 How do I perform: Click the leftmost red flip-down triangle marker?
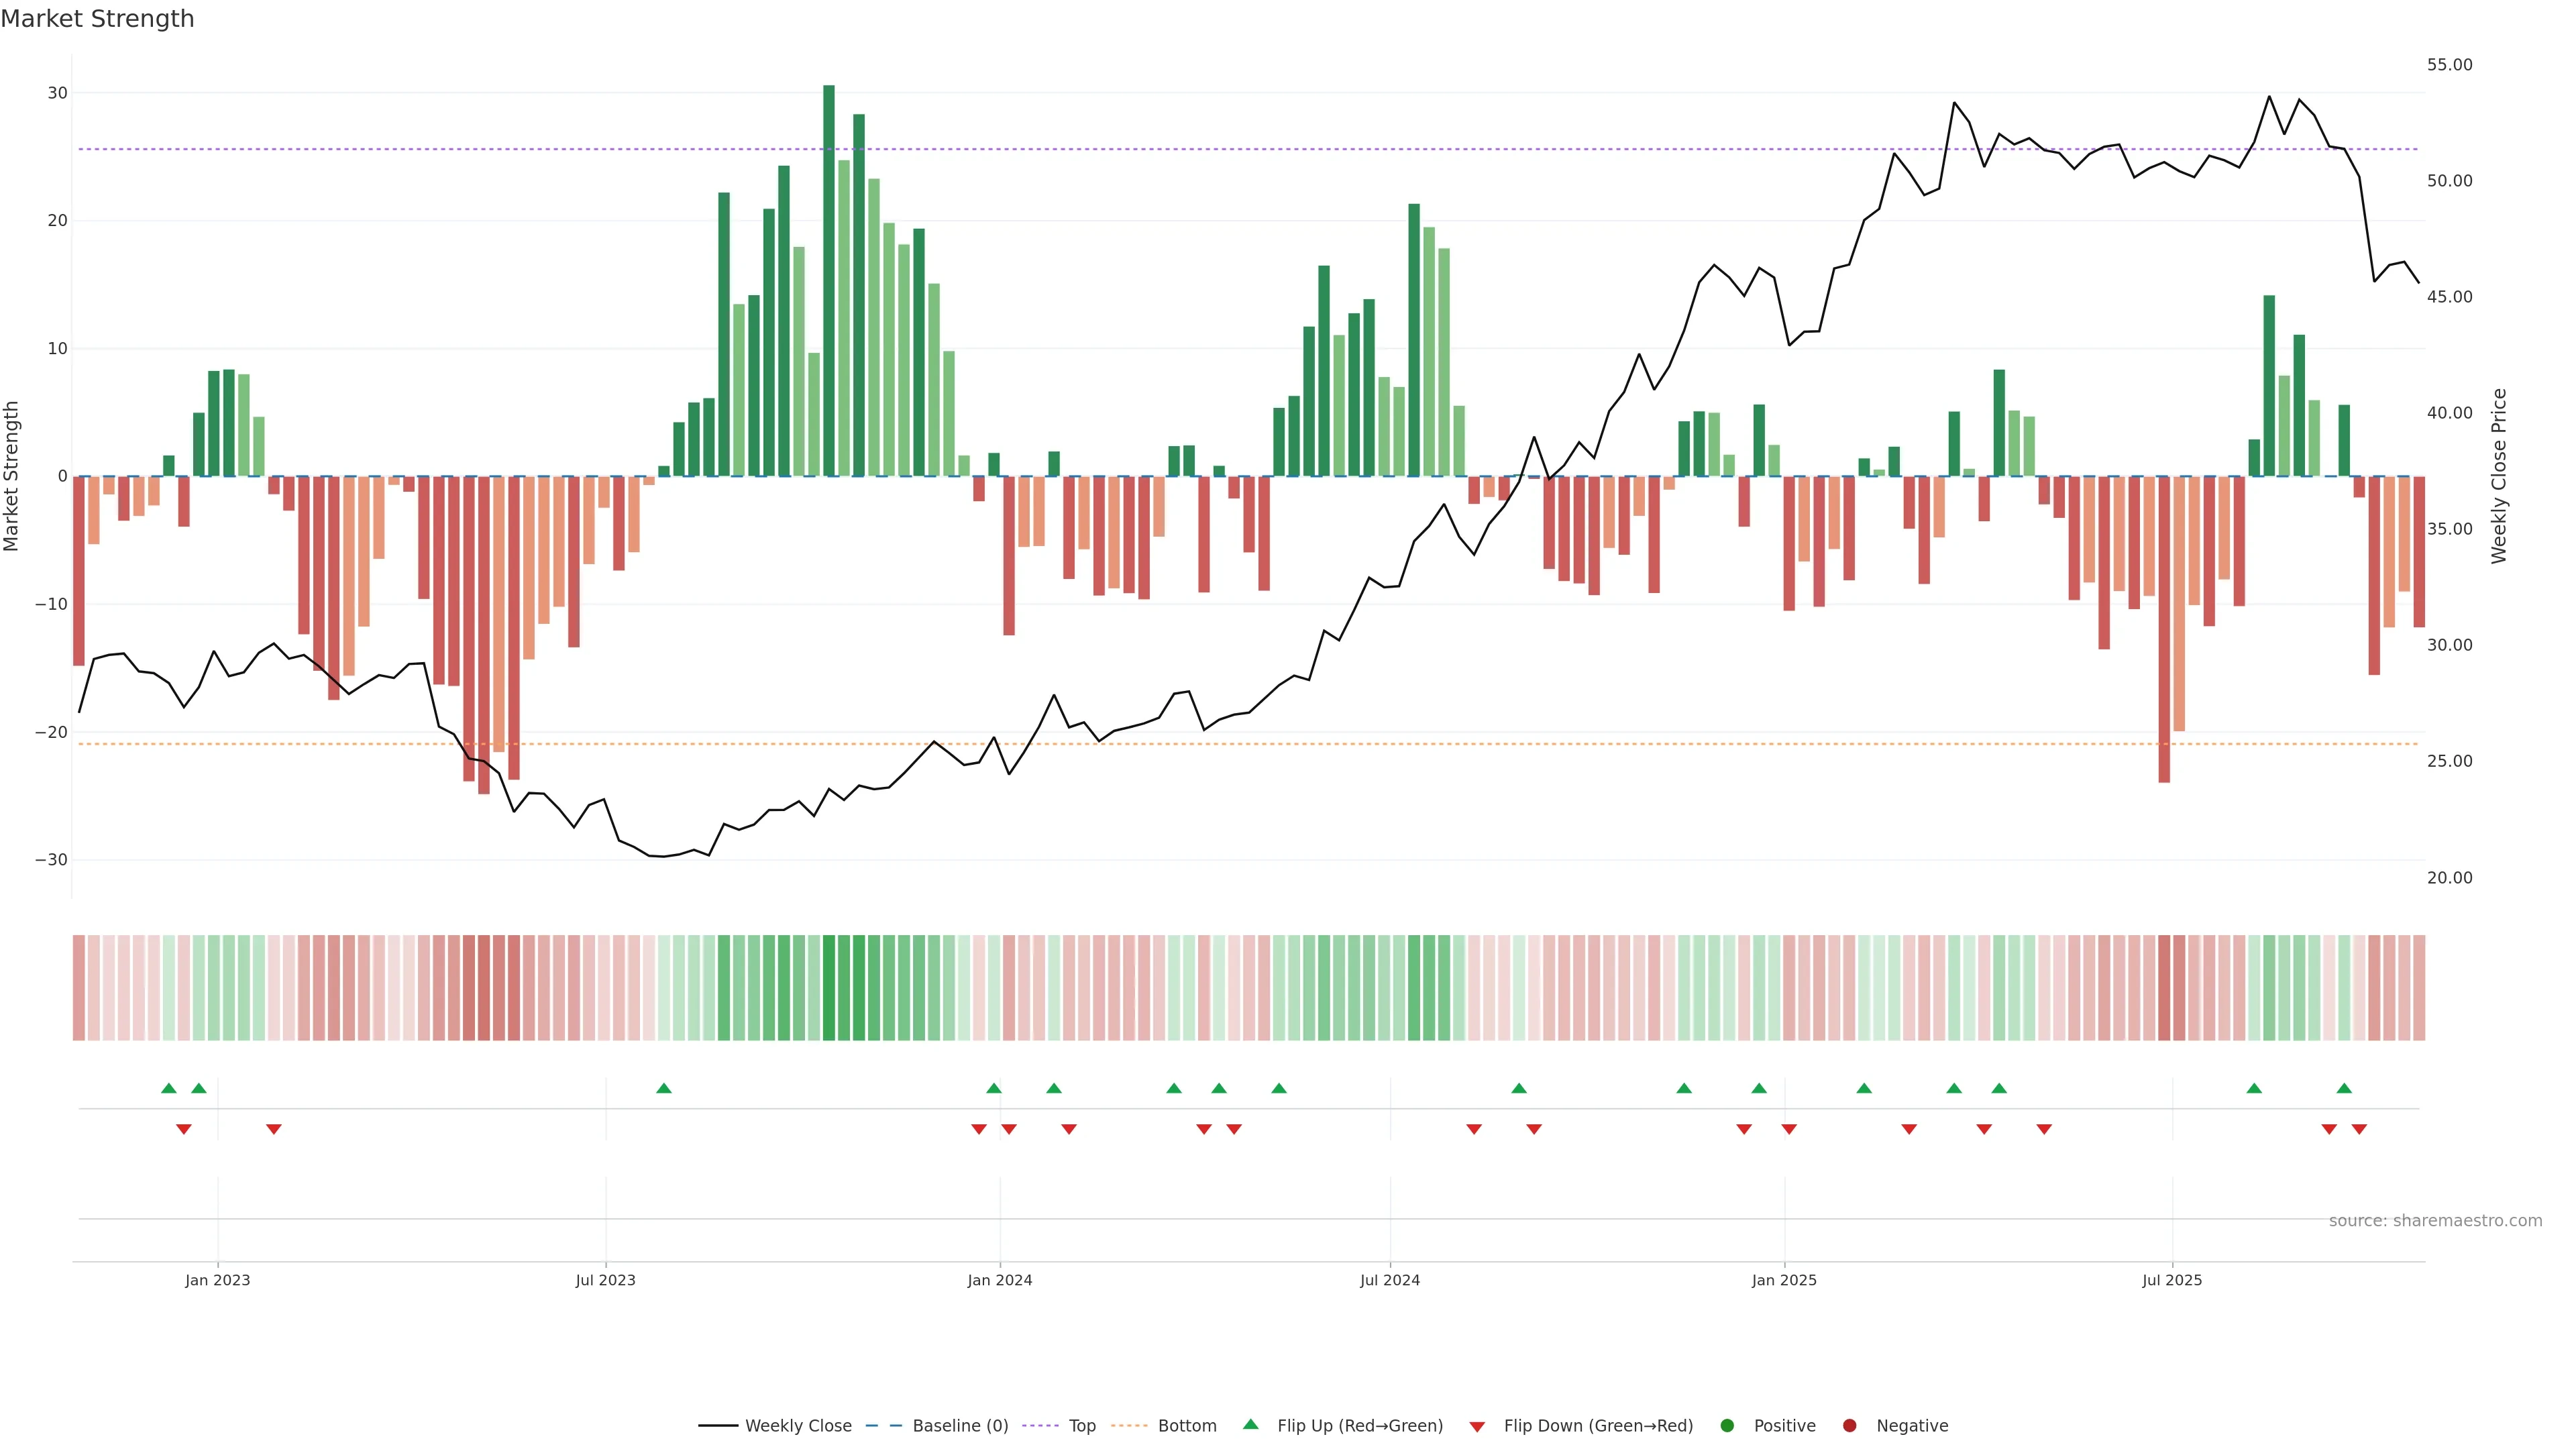[184, 1129]
